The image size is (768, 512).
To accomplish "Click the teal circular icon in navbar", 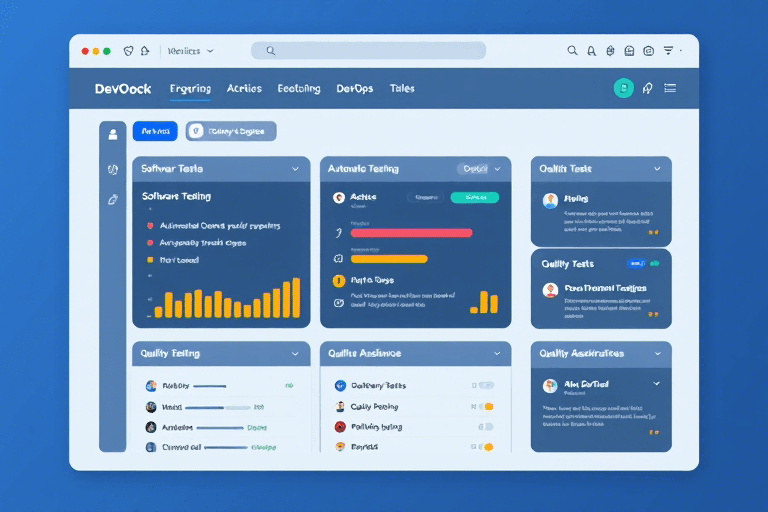I will (x=623, y=88).
